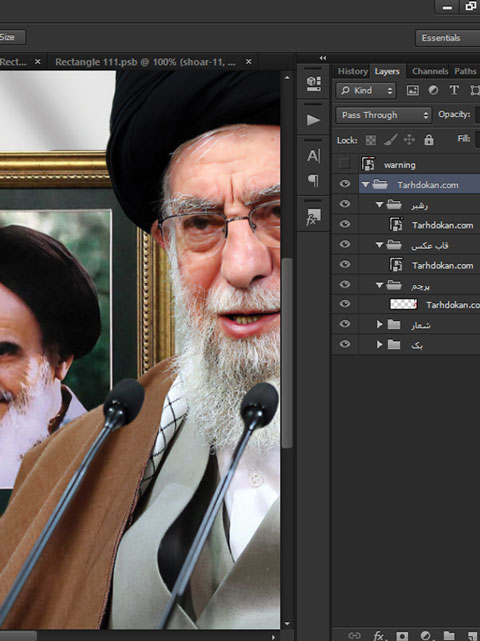Open the 3D panel icon
The width and height of the screenshot is (480, 641).
click(313, 83)
